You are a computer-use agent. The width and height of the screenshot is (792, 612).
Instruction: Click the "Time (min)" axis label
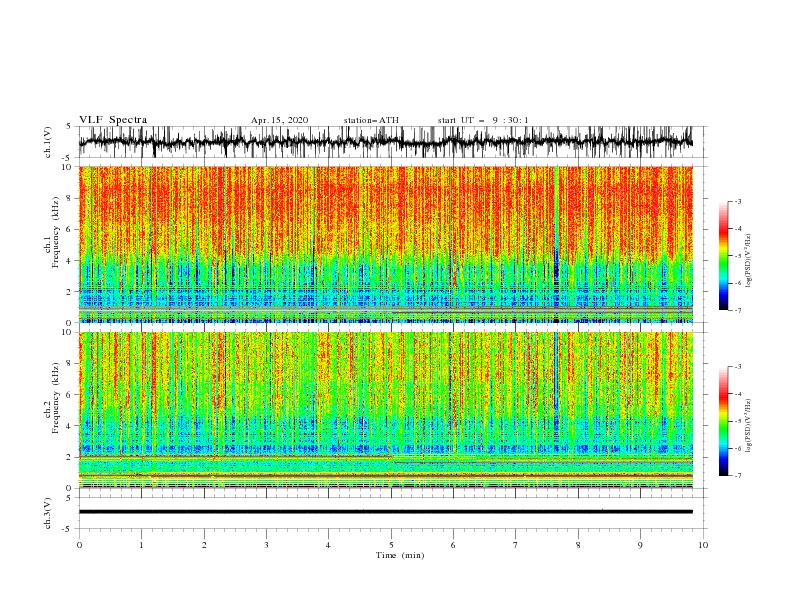click(400, 555)
